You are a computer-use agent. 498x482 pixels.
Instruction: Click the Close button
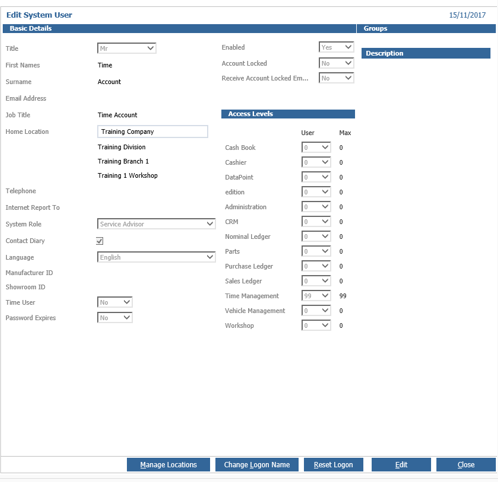click(x=466, y=465)
